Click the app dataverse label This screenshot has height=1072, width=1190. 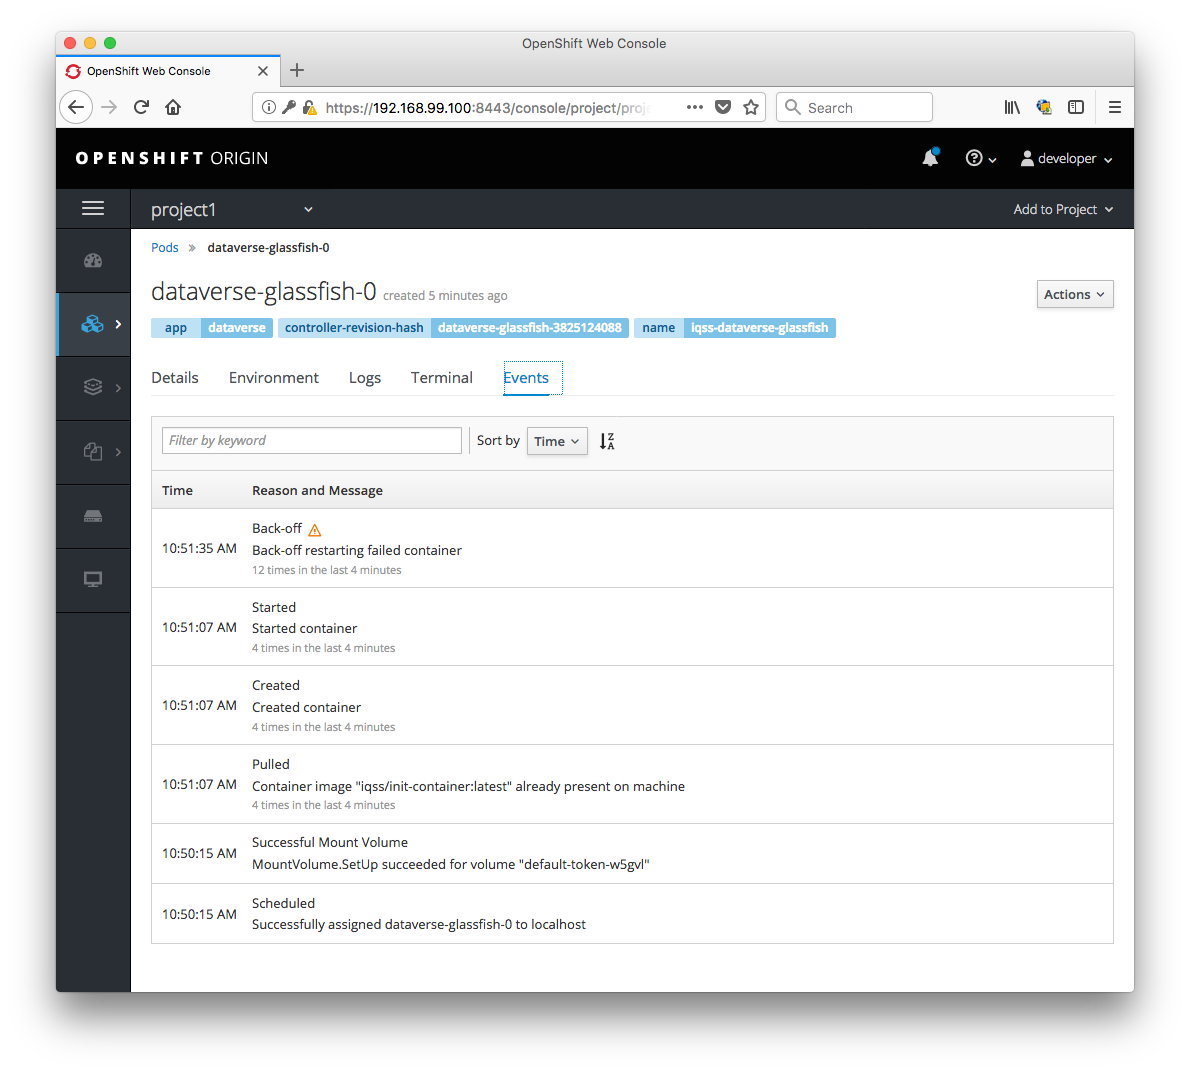[212, 328]
